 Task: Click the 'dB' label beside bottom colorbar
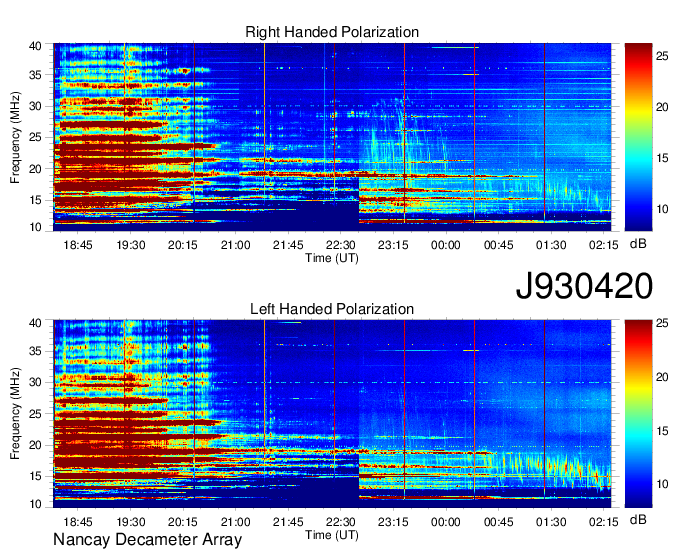638,519
